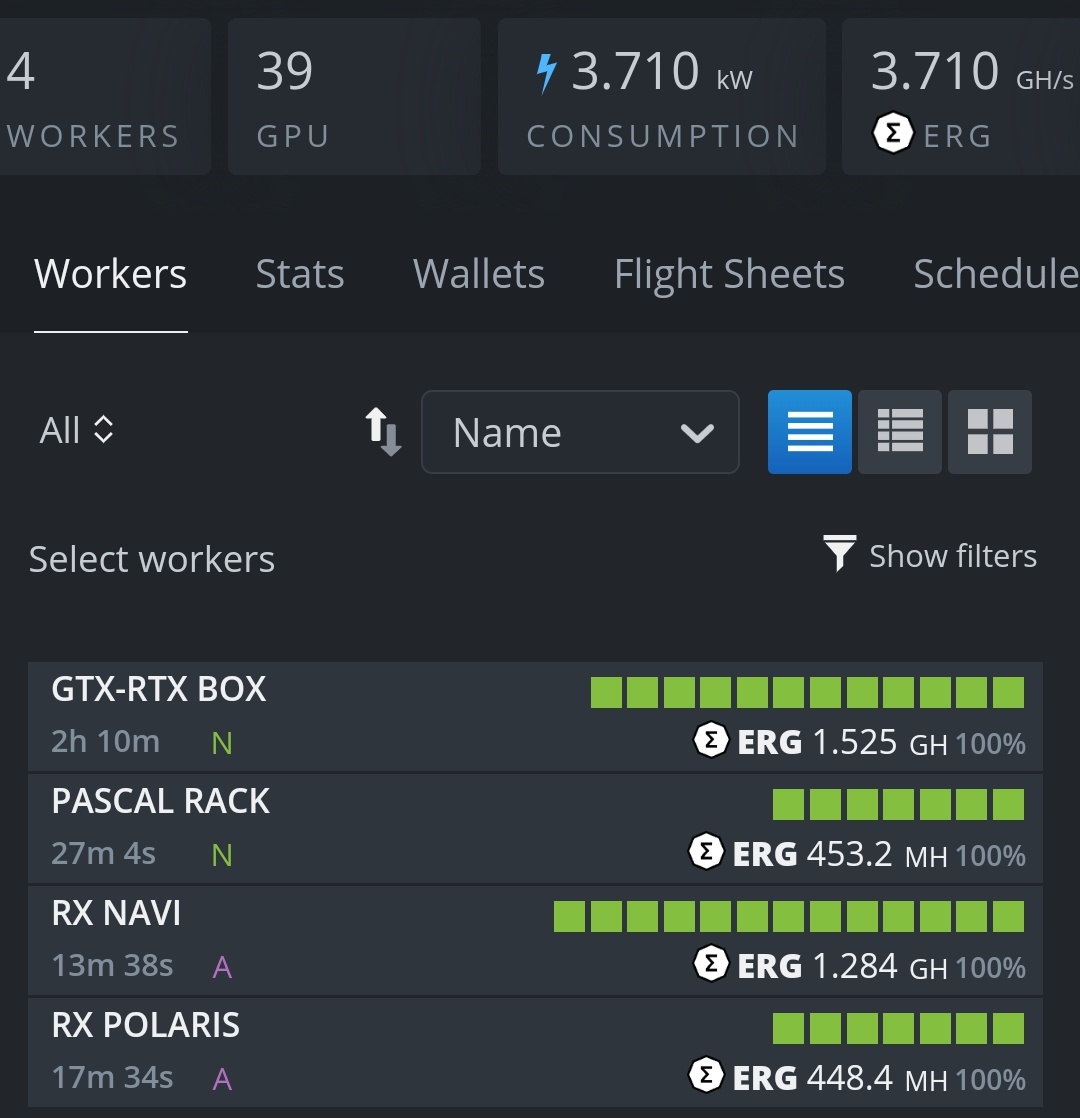Screen dimensions: 1080x1118
Task: Click the ERG icon in the hashrate summary card
Action: pyautogui.click(x=892, y=135)
